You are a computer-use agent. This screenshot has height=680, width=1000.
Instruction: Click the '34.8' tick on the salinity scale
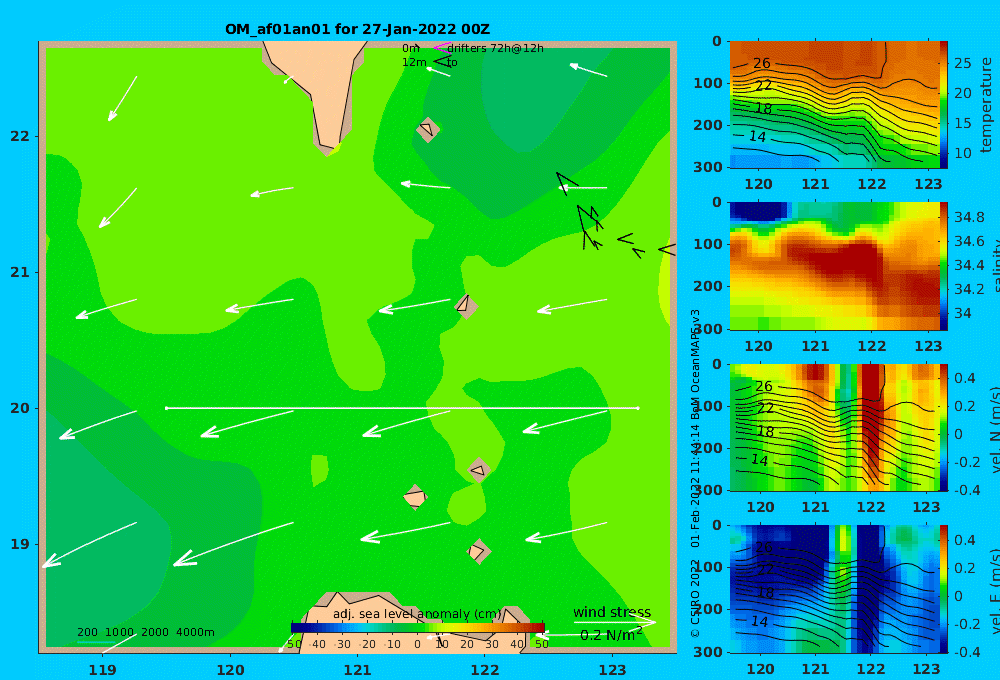(969, 217)
